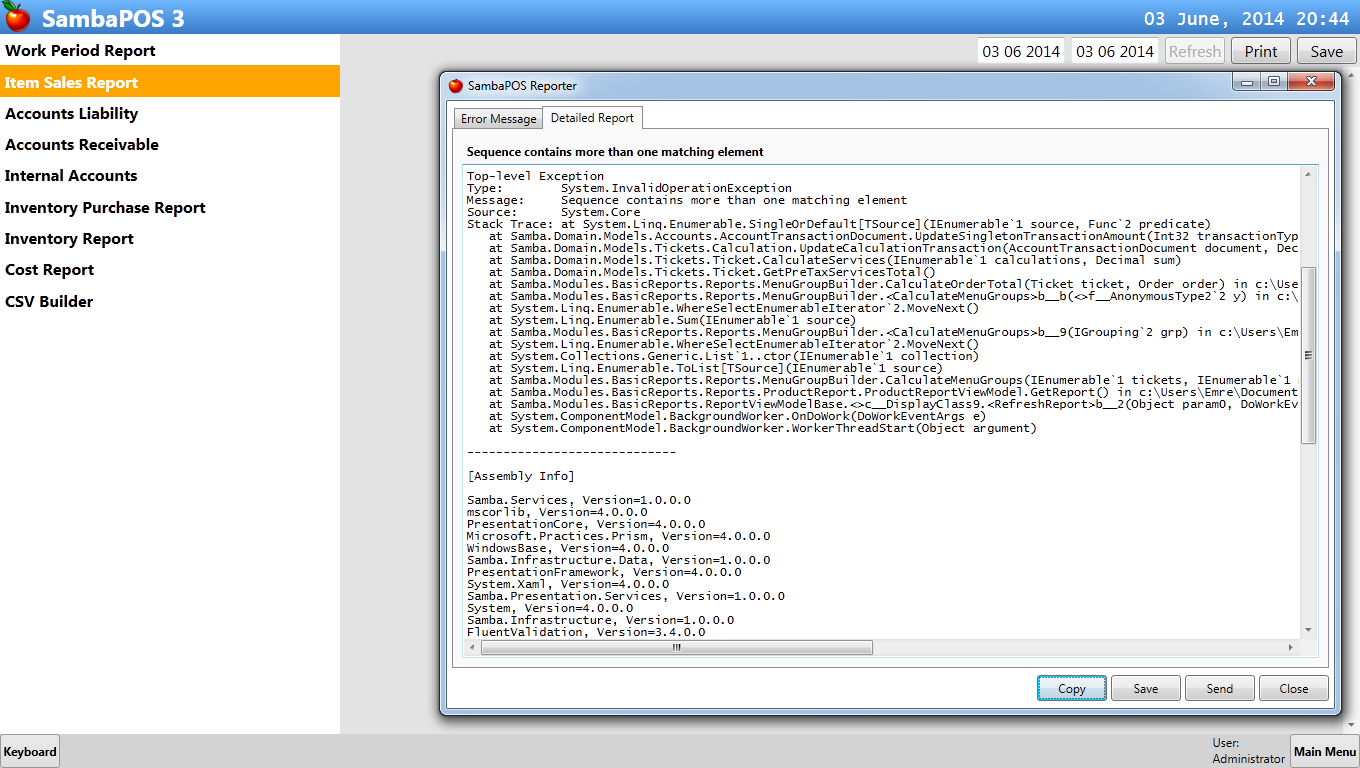Open the Work Period Report
Viewport: 1360px width, 768px height.
click(x=80, y=51)
